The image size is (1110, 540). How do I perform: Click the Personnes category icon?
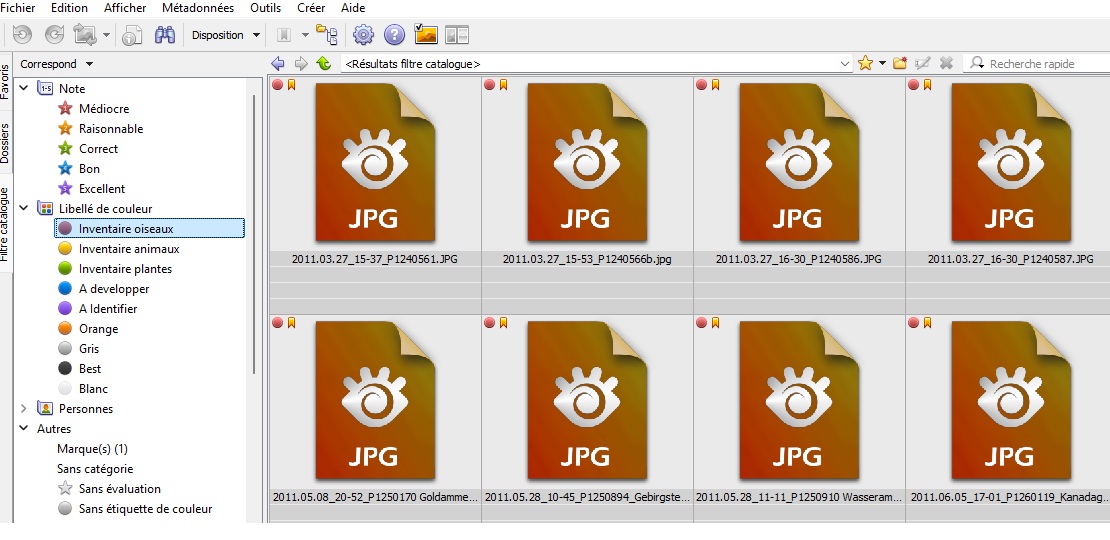tap(45, 408)
